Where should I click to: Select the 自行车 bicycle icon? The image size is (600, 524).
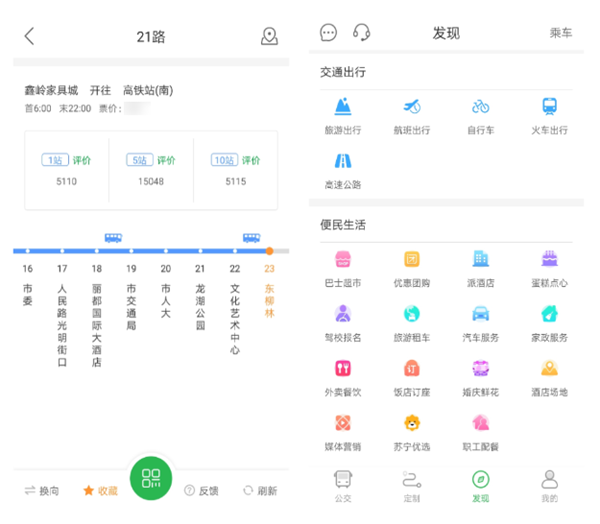click(x=480, y=115)
